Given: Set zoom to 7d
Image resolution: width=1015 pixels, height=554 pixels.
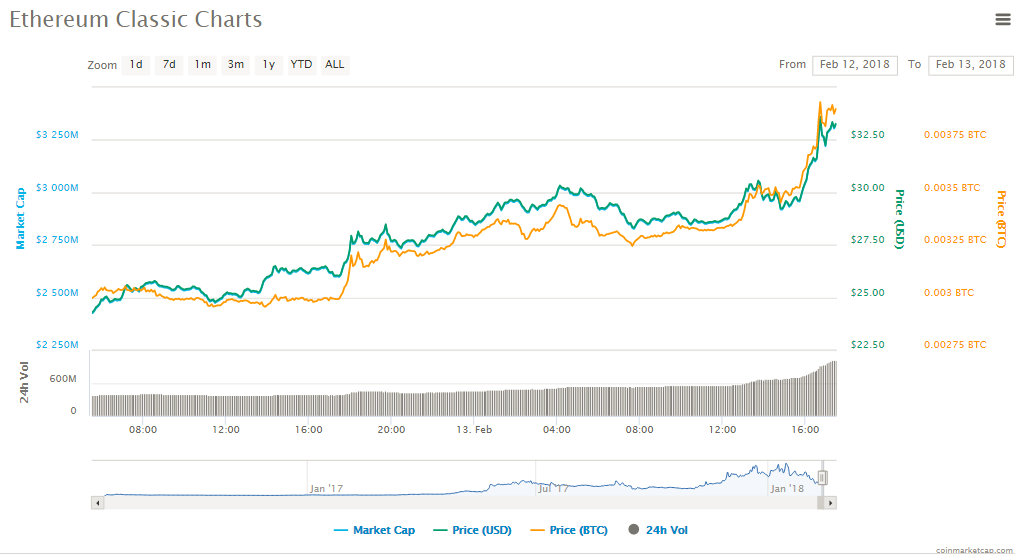Looking at the screenshot, I should (x=169, y=65).
